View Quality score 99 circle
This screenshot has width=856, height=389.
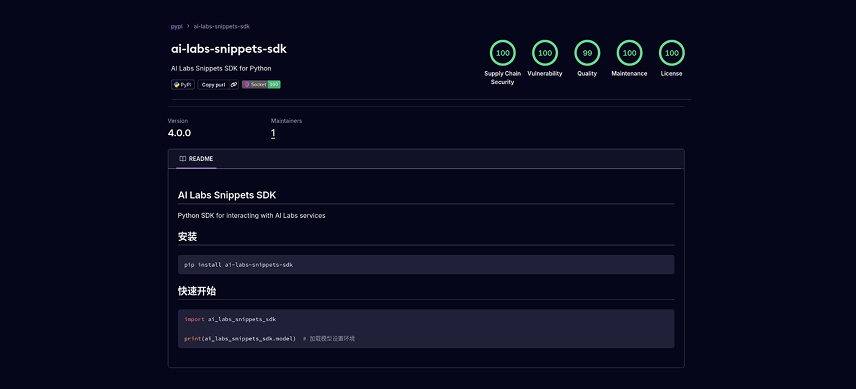point(587,53)
